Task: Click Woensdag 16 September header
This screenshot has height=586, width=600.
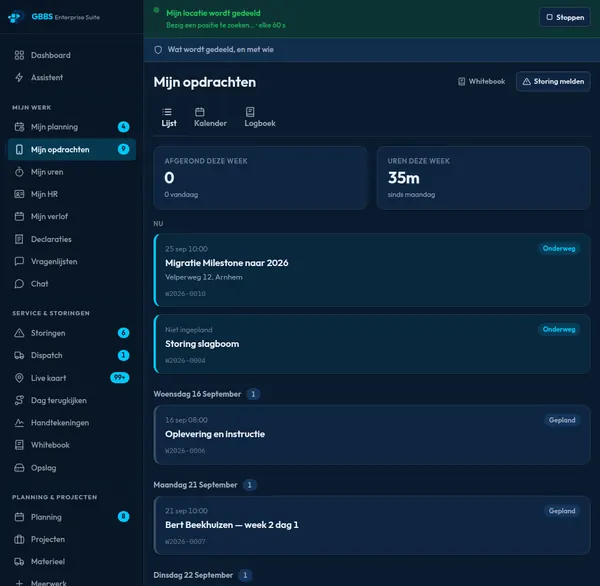Action: [197, 394]
